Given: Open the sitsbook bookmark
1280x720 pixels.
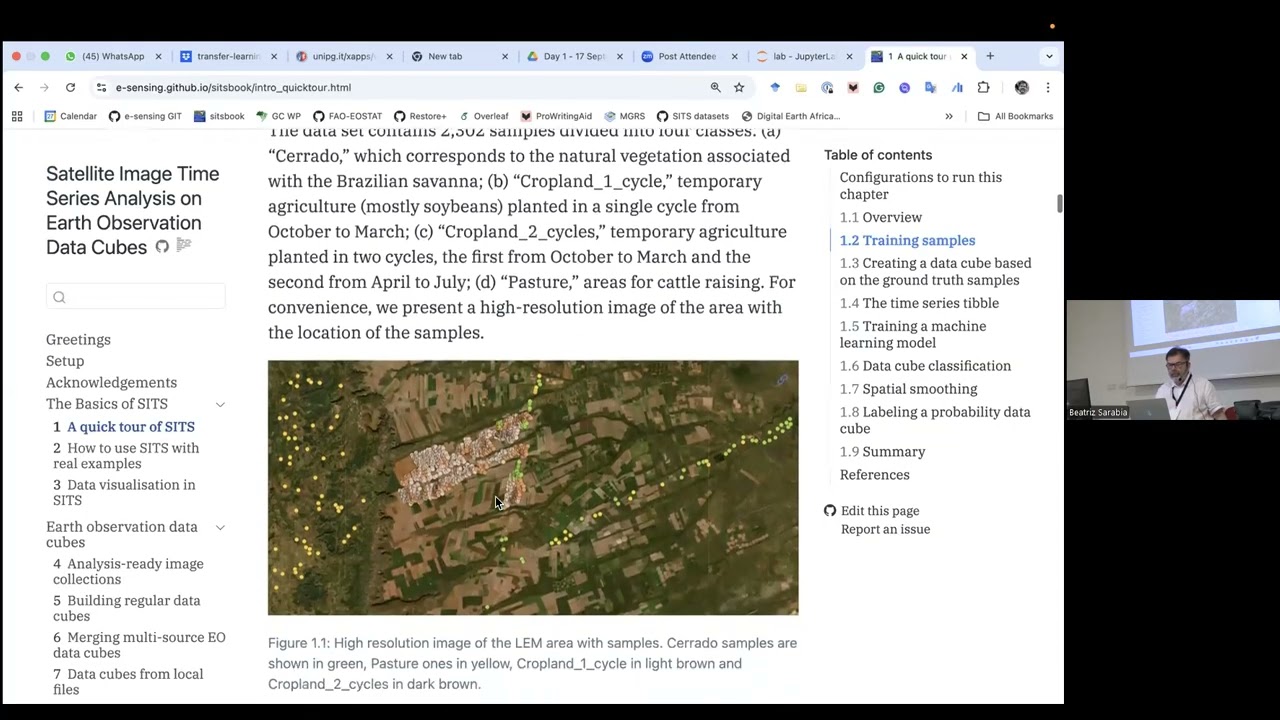Looking at the screenshot, I should click(x=219, y=116).
